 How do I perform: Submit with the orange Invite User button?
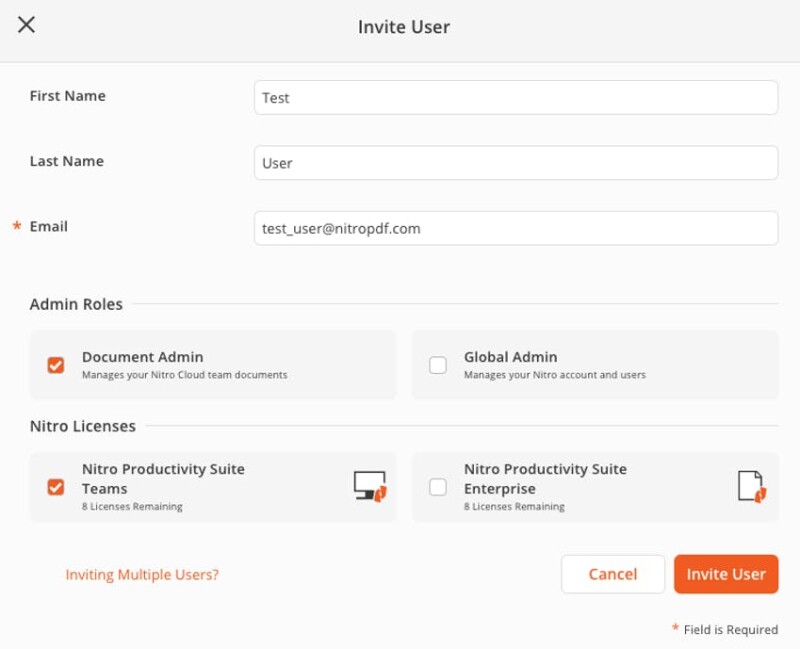tap(726, 574)
